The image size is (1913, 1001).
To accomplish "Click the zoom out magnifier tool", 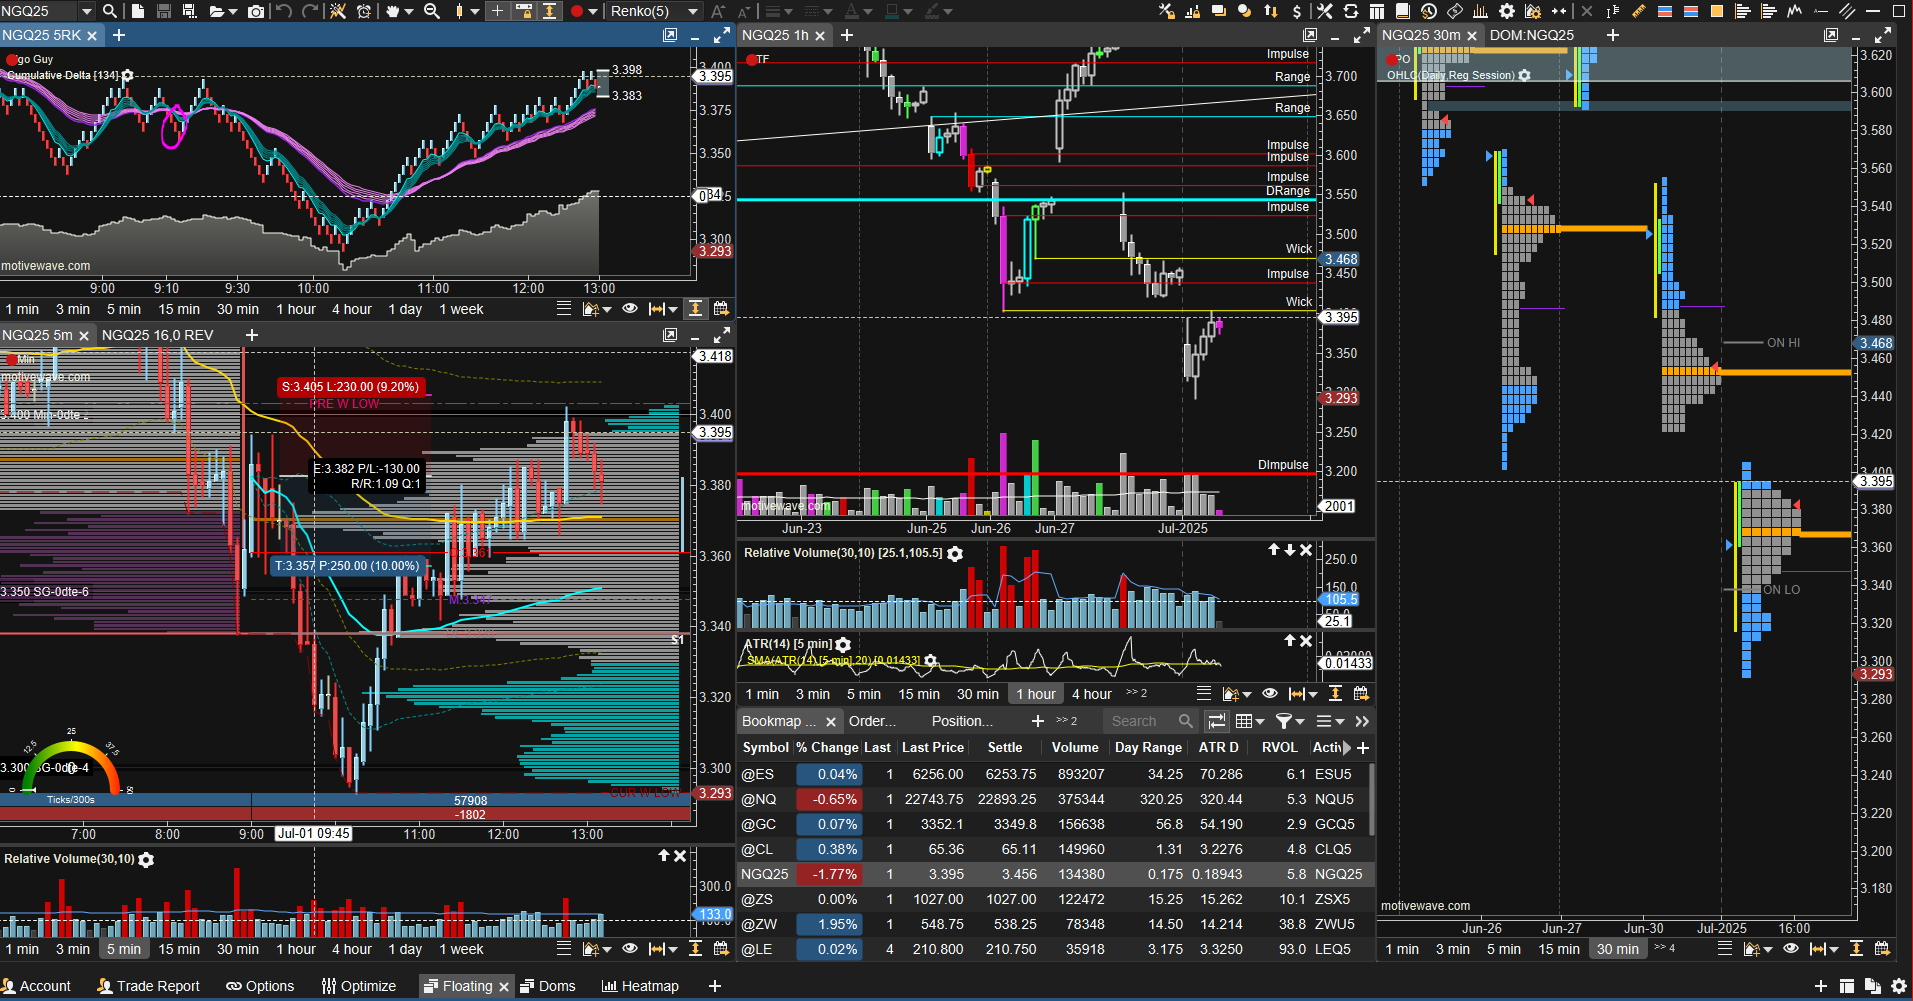I will click(432, 11).
